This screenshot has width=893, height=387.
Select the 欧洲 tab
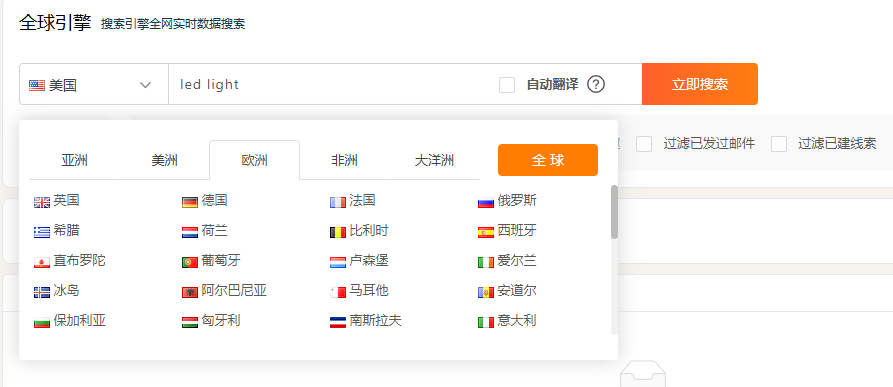[255, 160]
